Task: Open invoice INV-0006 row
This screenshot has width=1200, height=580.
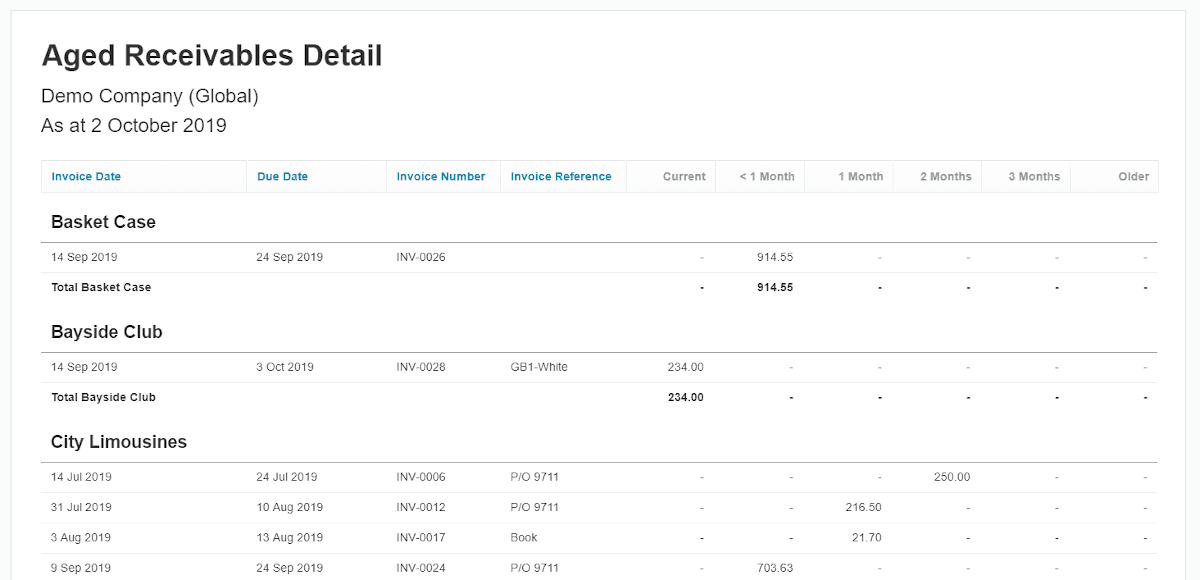Action: click(x=599, y=477)
